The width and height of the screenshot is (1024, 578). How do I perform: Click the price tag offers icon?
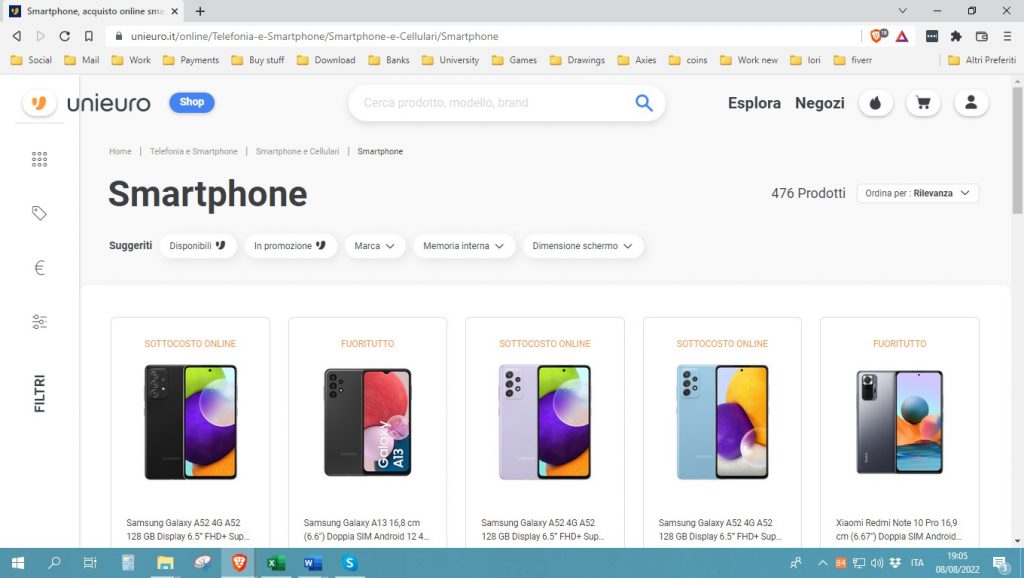[39, 213]
